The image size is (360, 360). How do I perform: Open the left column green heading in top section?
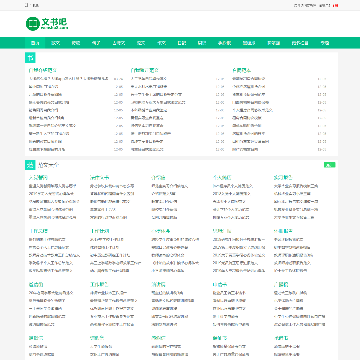point(43,70)
